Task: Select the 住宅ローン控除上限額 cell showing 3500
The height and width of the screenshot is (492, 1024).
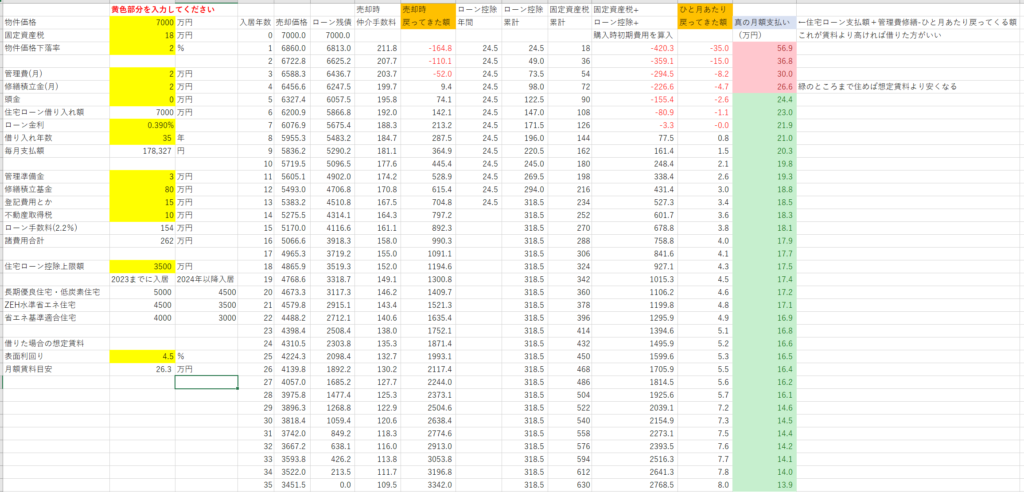Action: [x=141, y=266]
